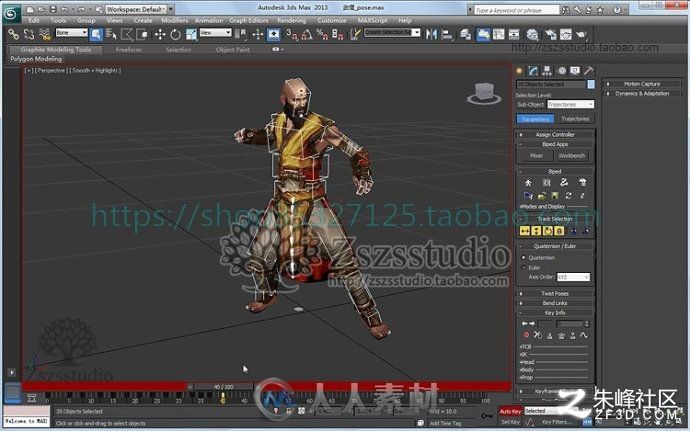
Task: Click the Parameters button
Action: coord(536,119)
